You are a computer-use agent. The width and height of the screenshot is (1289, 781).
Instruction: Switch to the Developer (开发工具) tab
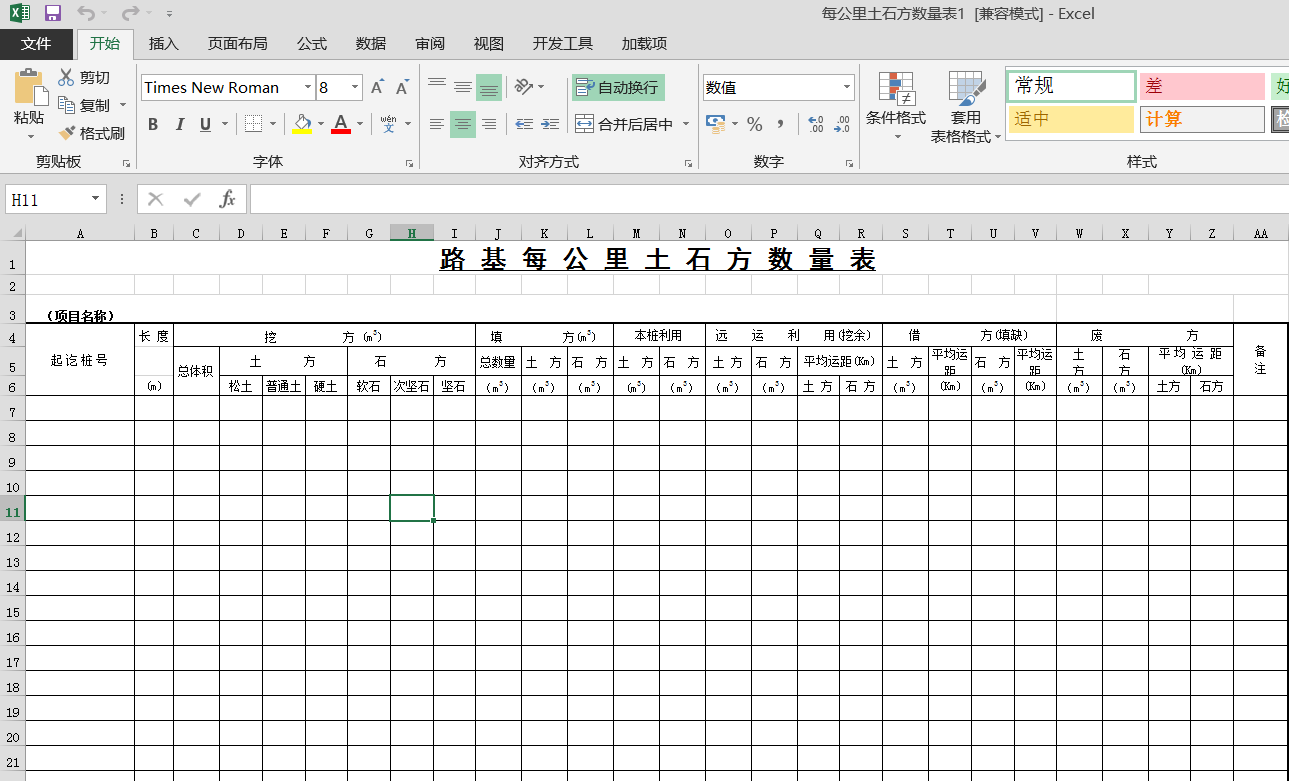[x=563, y=44]
